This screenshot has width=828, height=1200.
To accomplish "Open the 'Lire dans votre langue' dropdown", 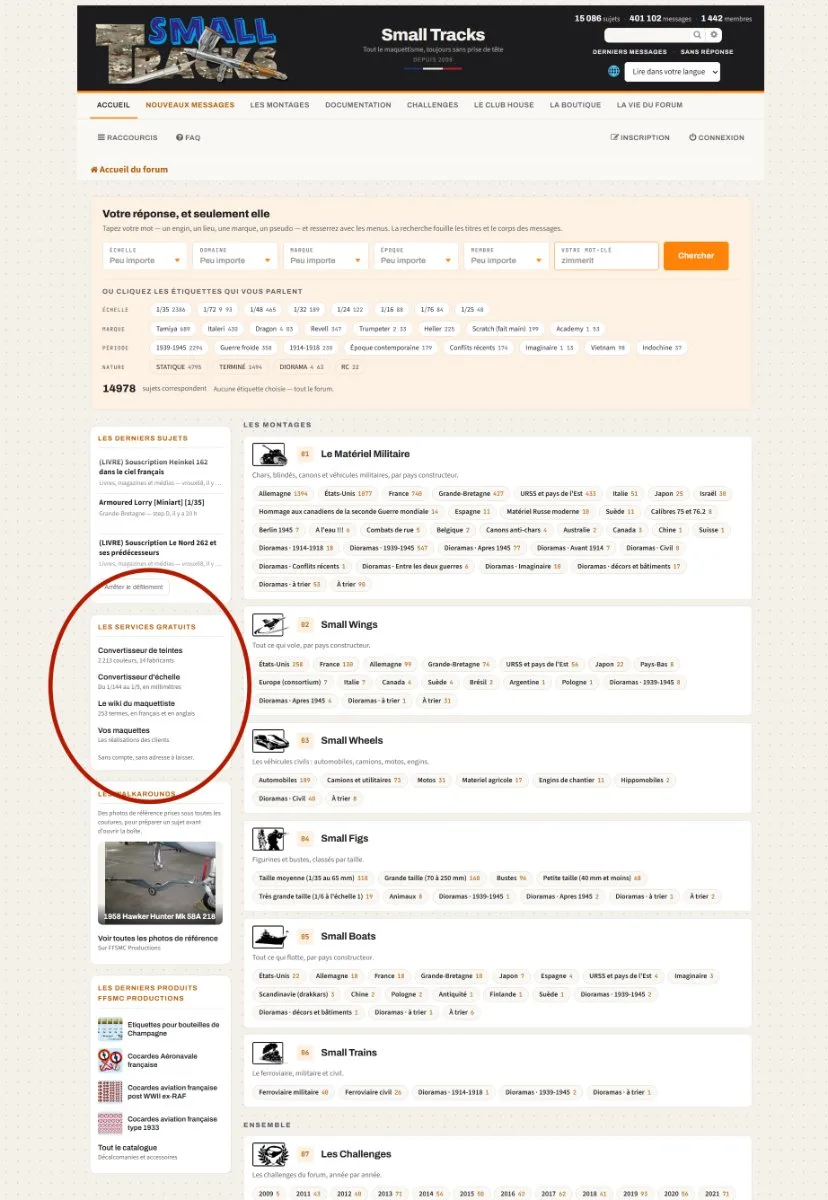I will tap(672, 72).
